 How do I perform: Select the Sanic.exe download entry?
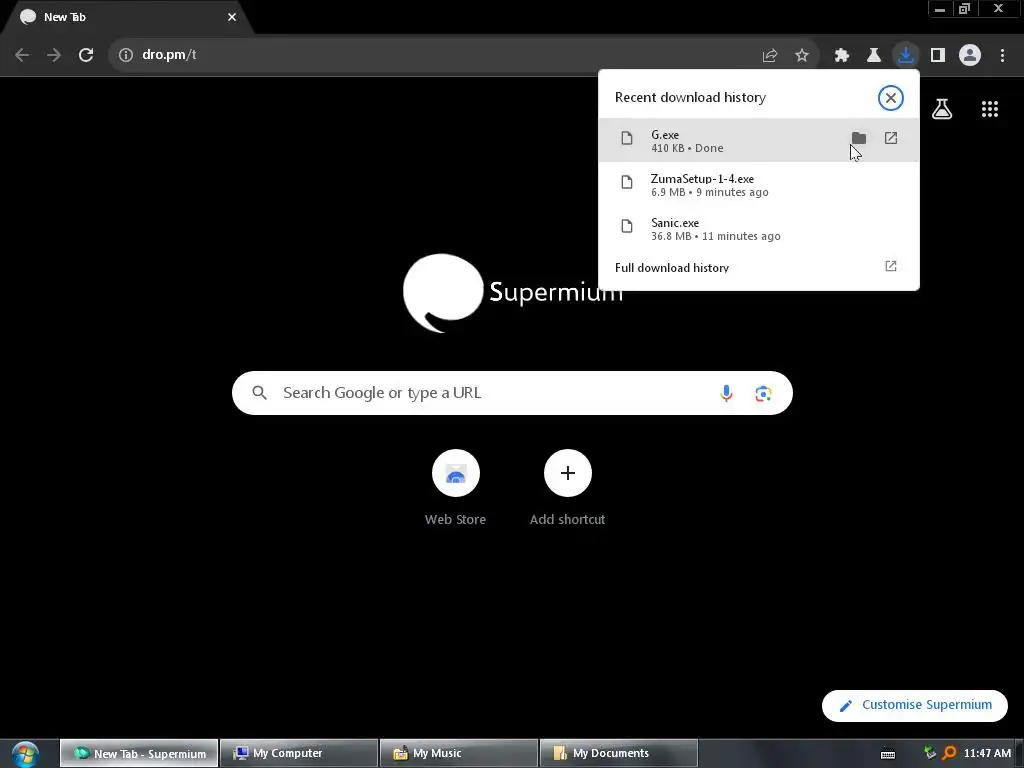758,229
